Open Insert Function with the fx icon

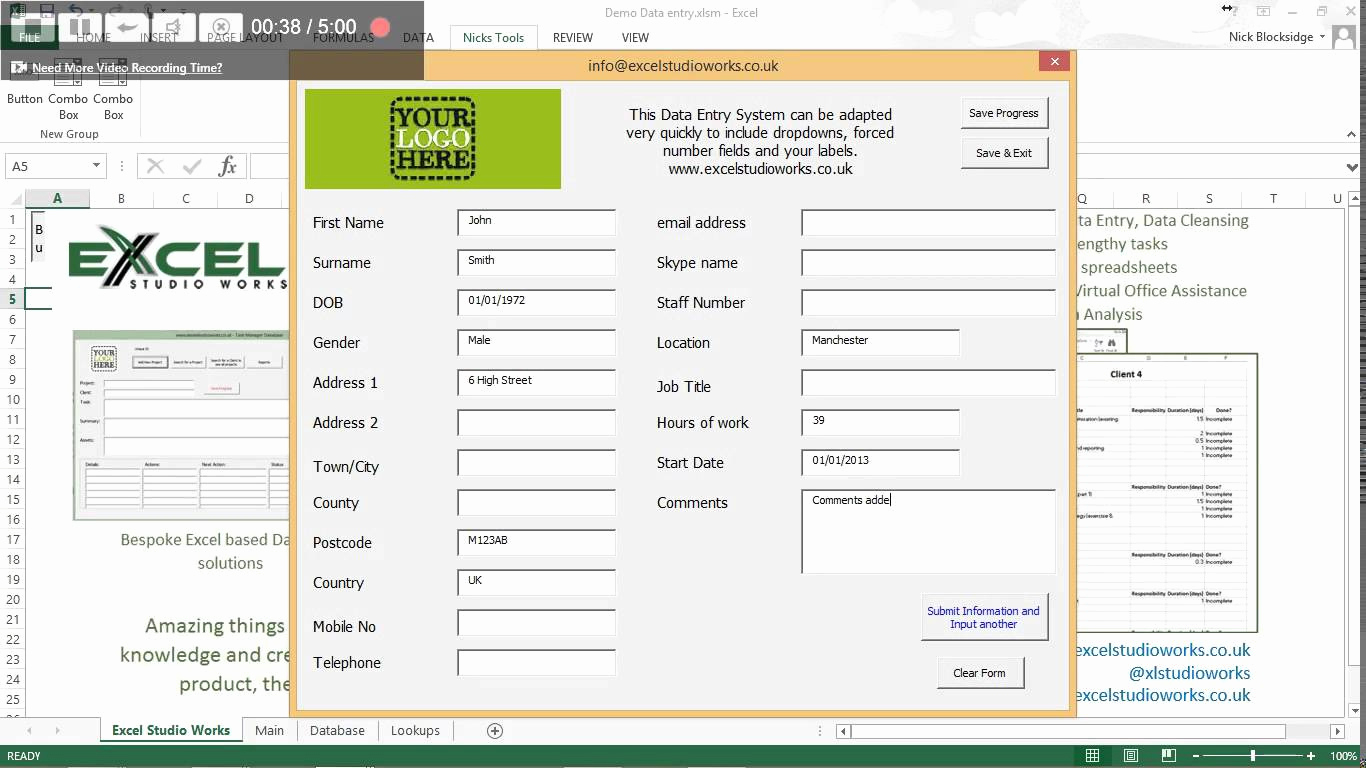(x=227, y=167)
